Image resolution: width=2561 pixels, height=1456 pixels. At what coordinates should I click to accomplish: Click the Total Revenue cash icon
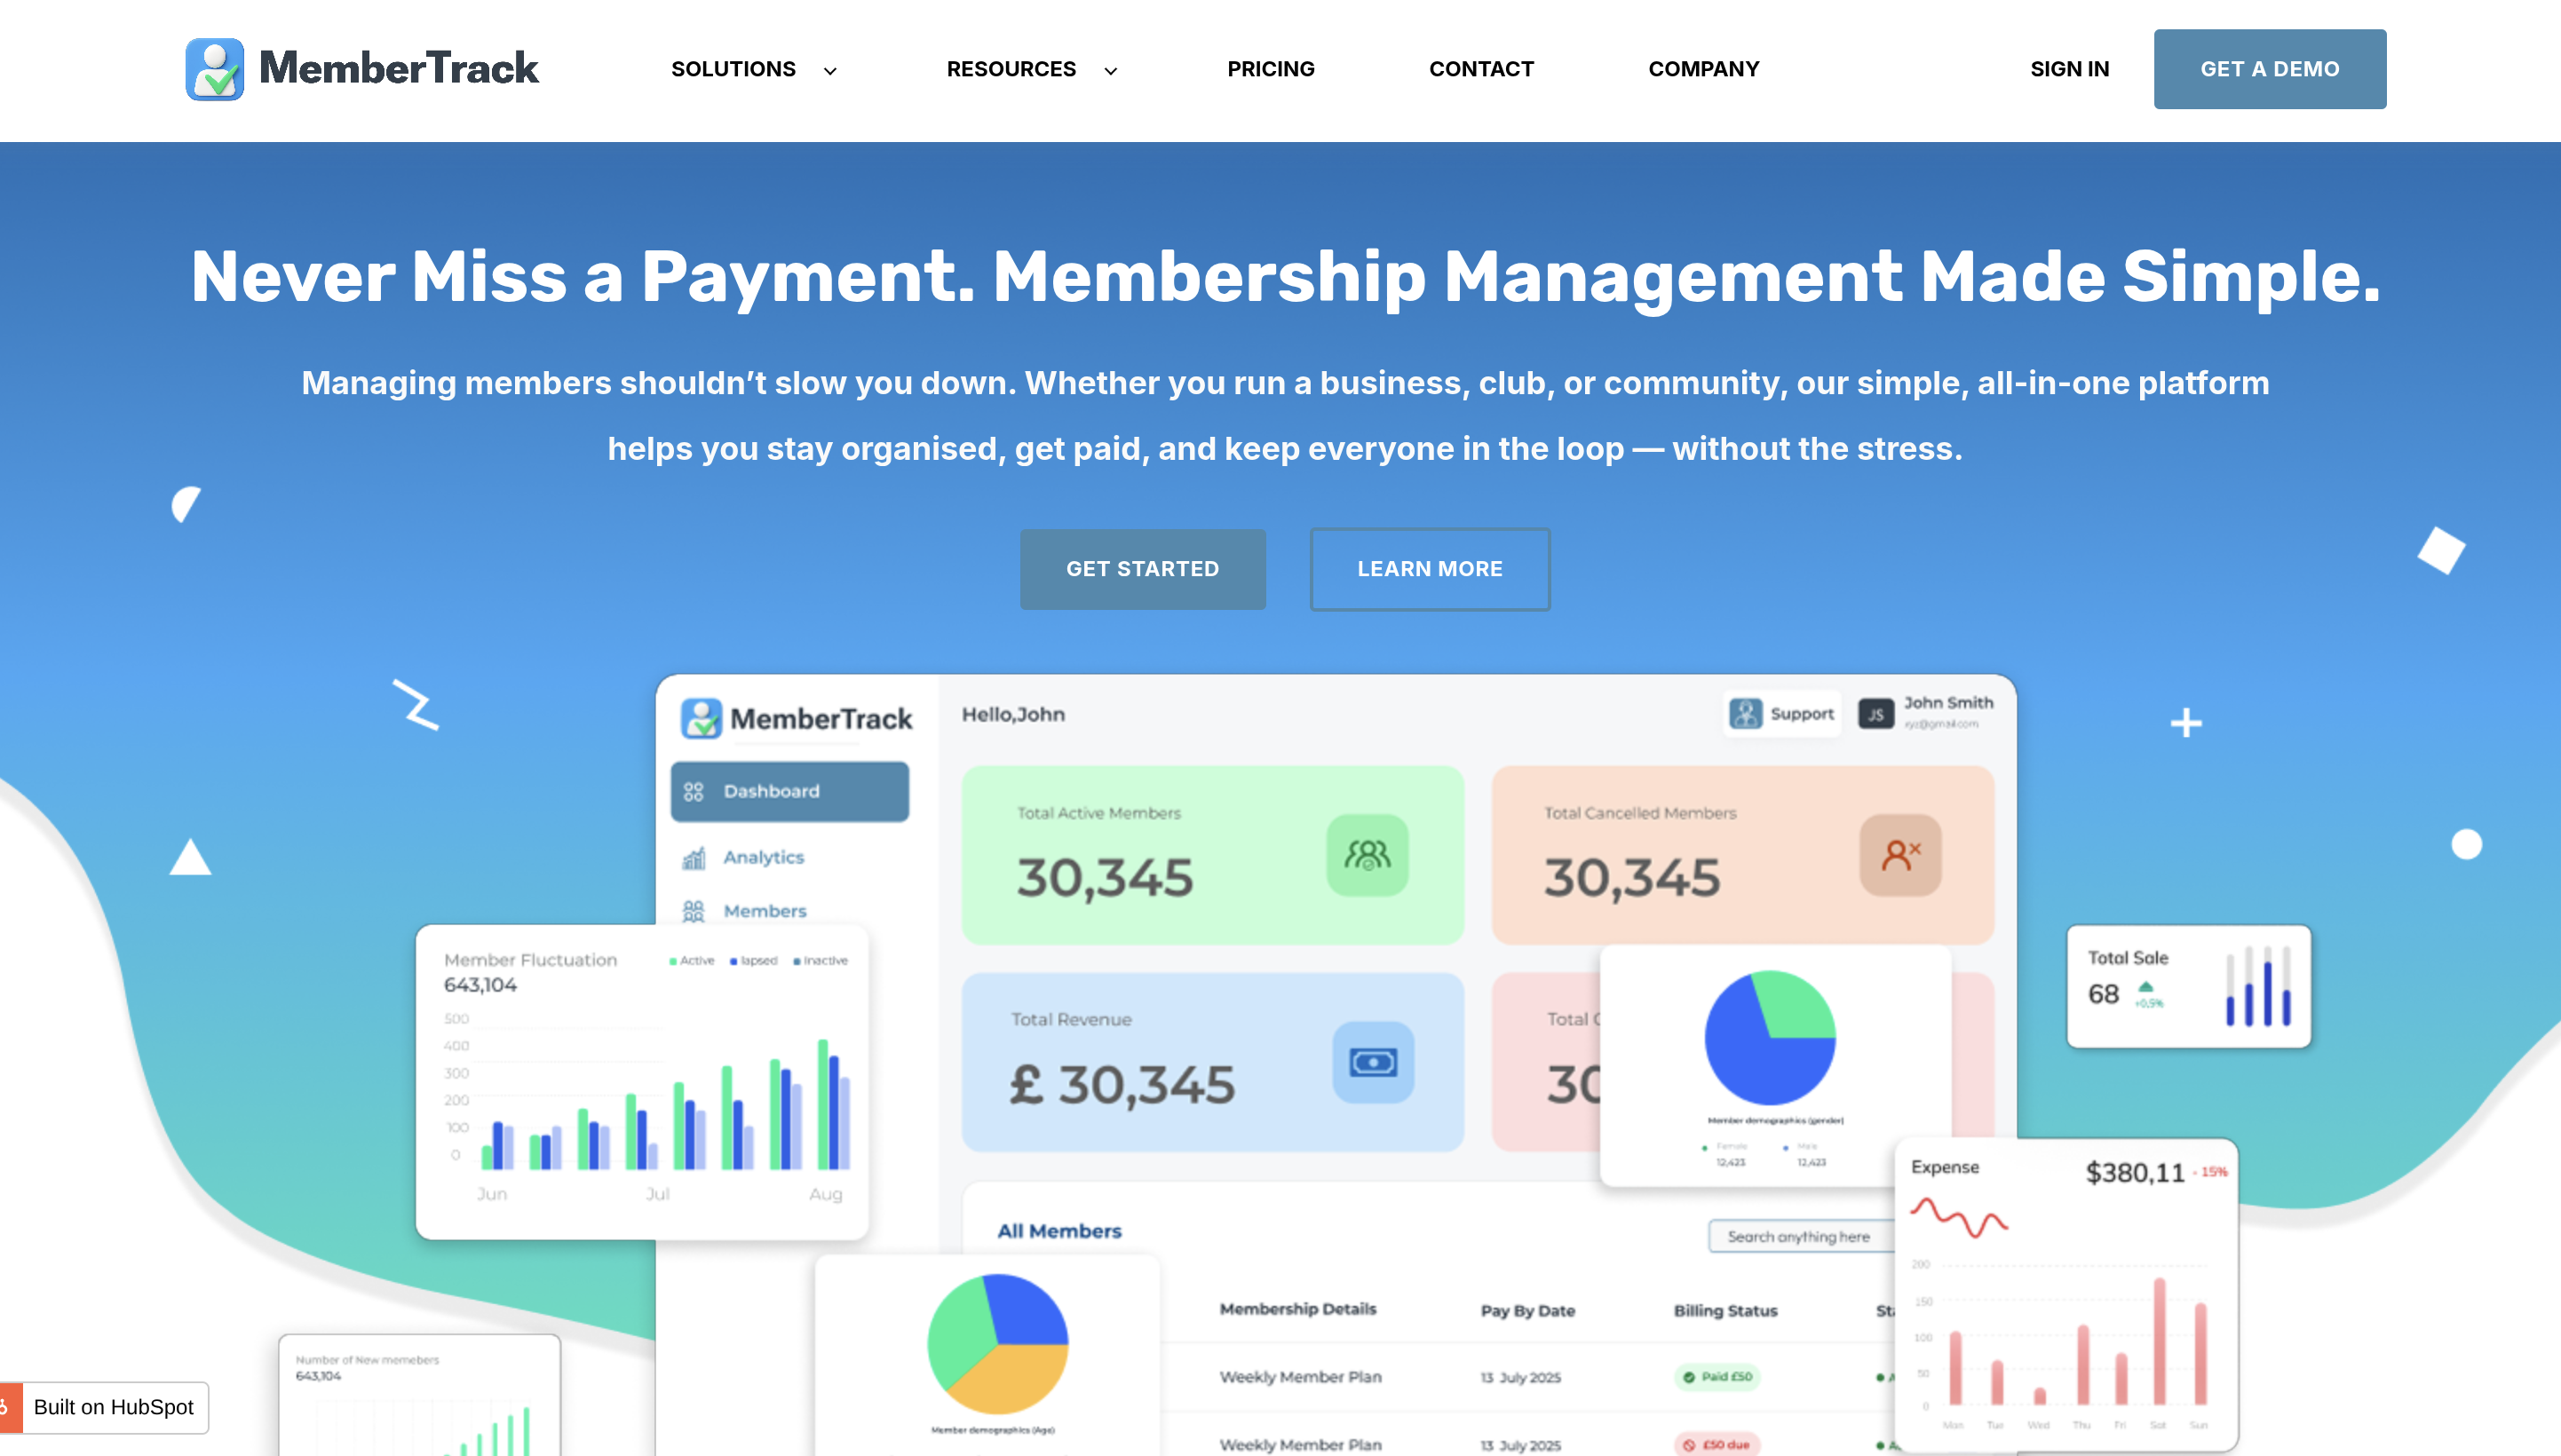1373,1062
